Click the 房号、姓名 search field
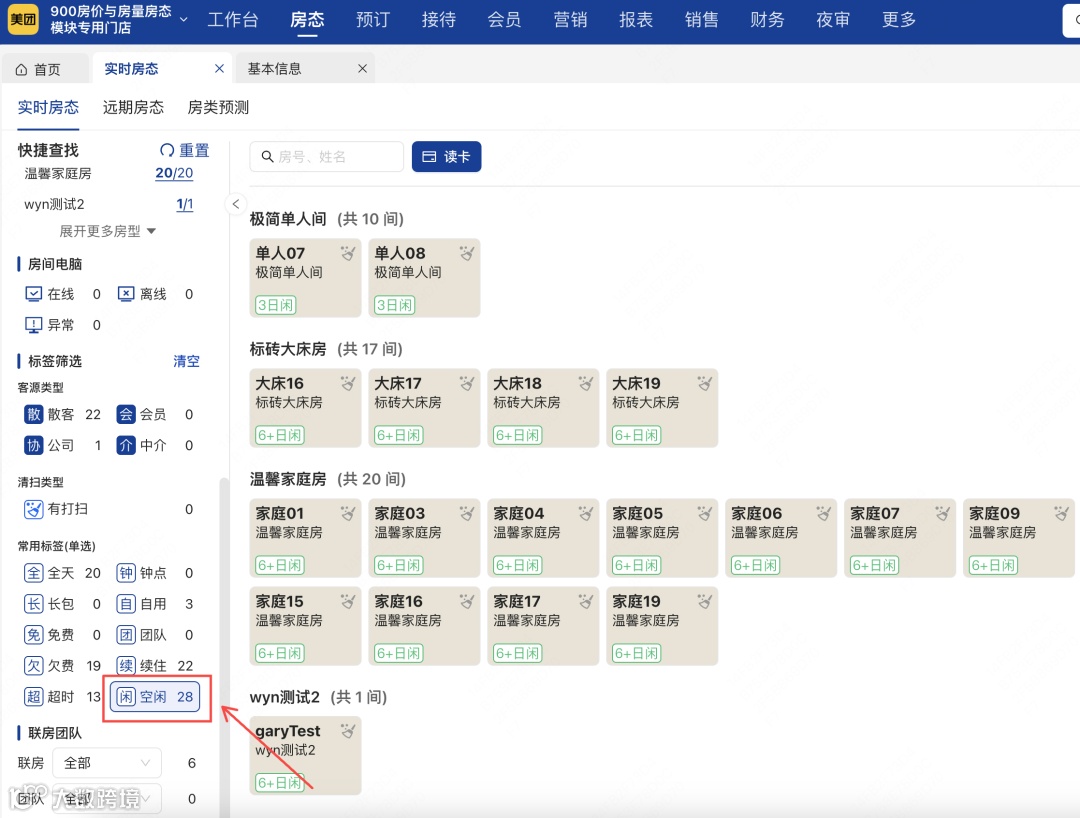This screenshot has width=1080, height=818. tap(326, 156)
